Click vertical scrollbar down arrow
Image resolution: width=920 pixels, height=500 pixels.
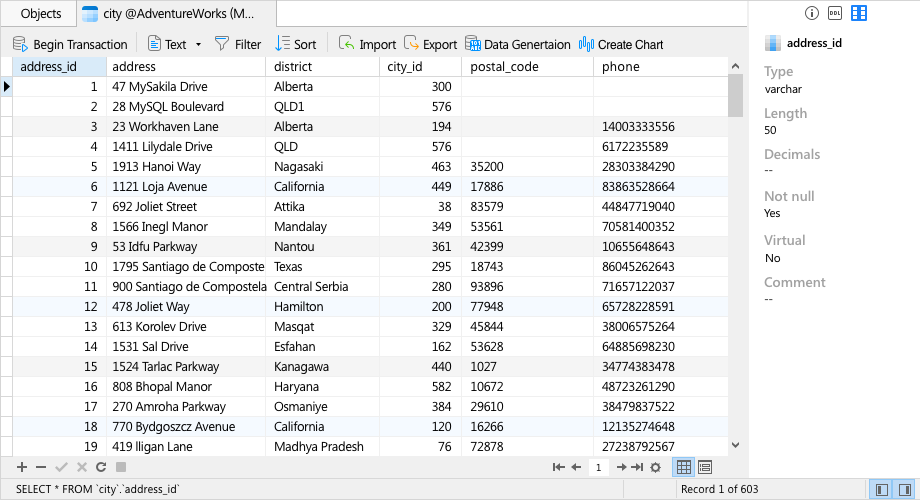tap(736, 445)
